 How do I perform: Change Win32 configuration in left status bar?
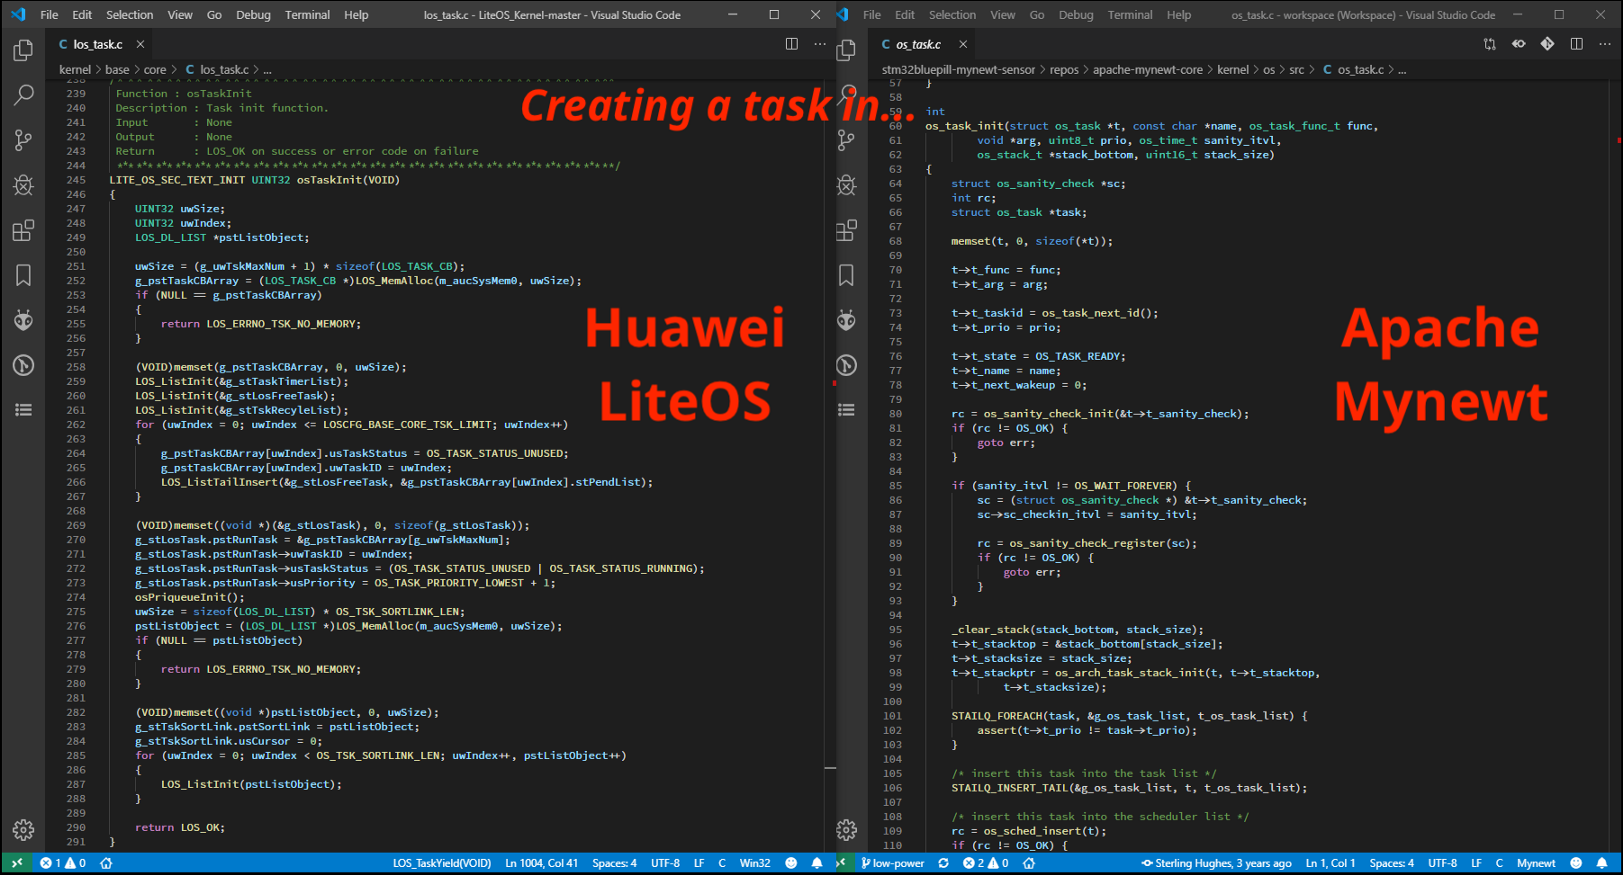(x=755, y=863)
